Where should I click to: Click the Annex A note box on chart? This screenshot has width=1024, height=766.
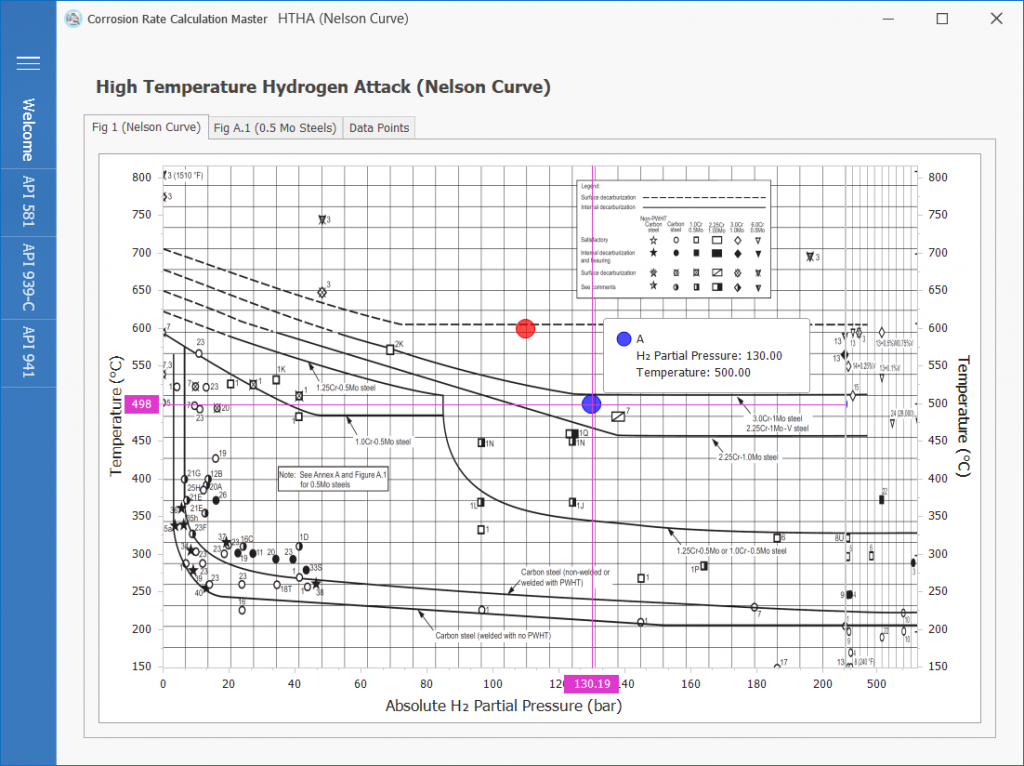point(333,479)
